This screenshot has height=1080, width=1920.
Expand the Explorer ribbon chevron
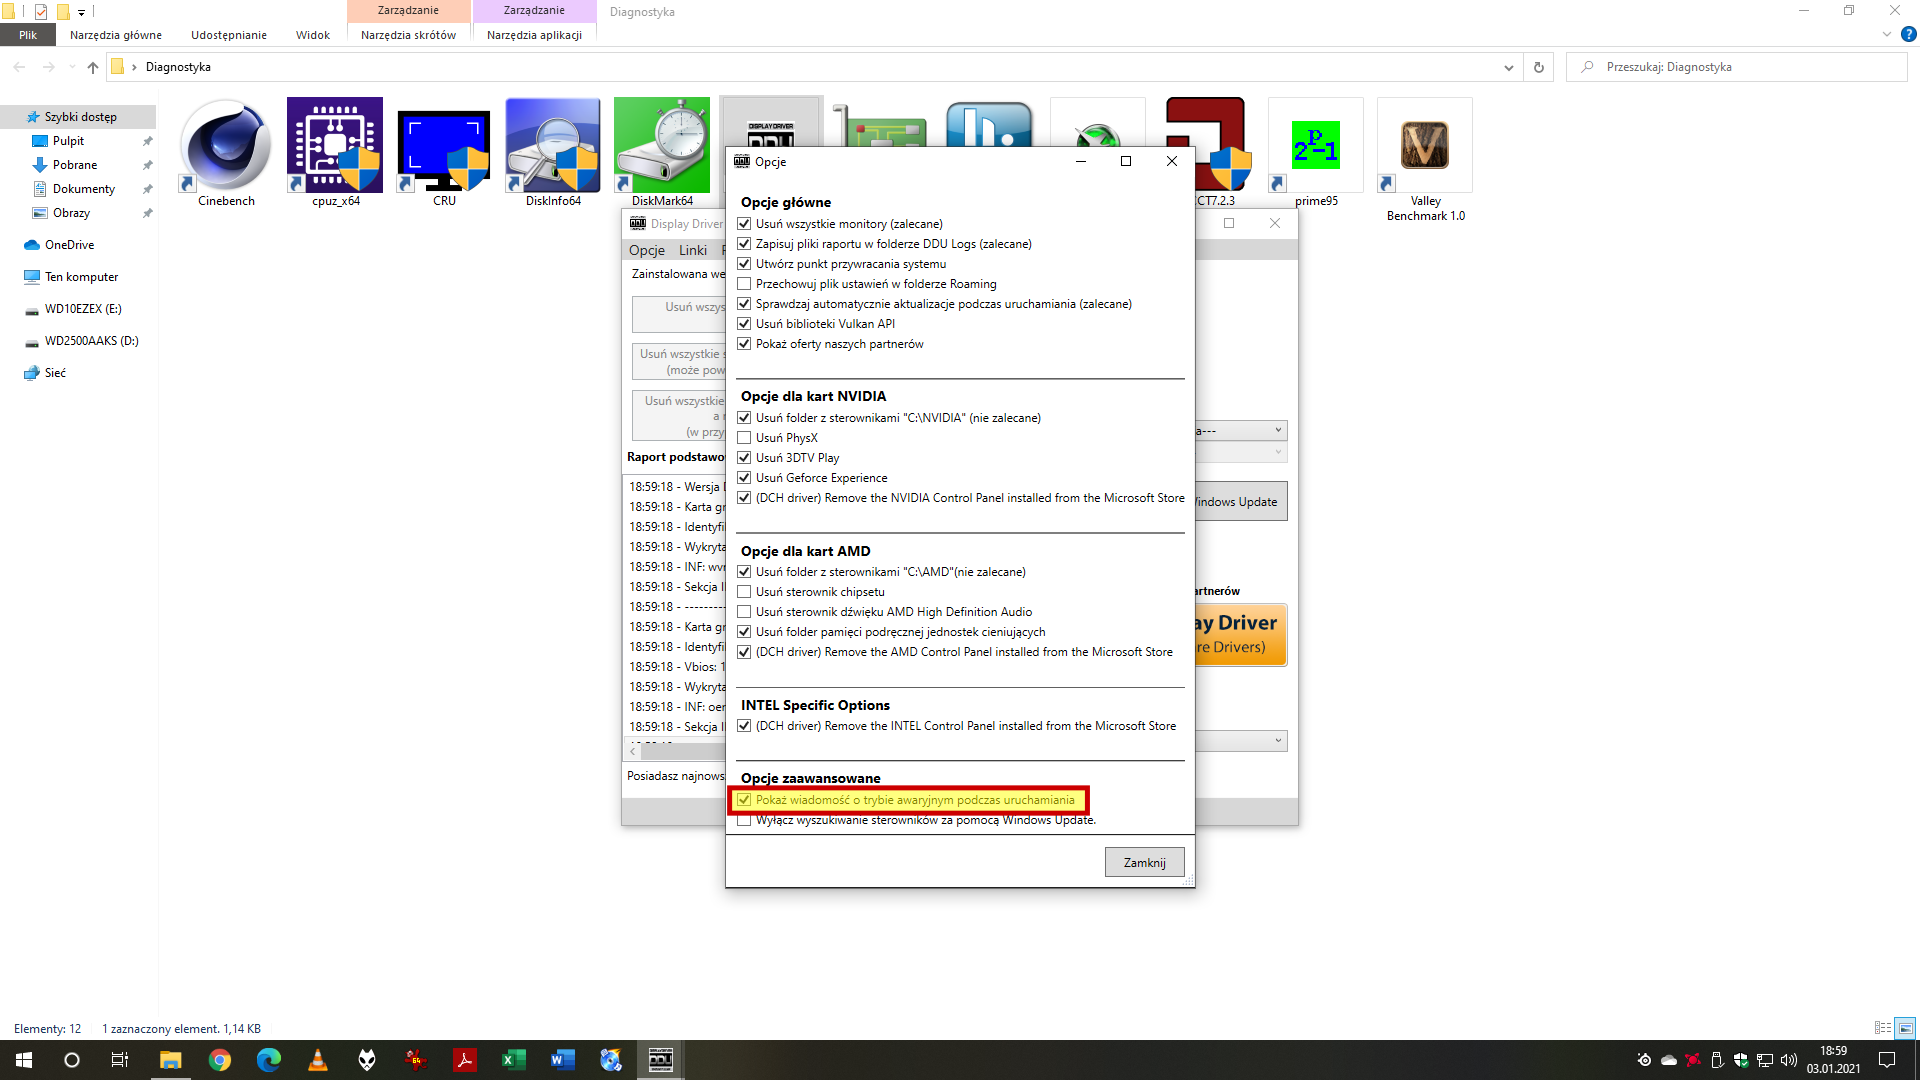(x=1886, y=34)
